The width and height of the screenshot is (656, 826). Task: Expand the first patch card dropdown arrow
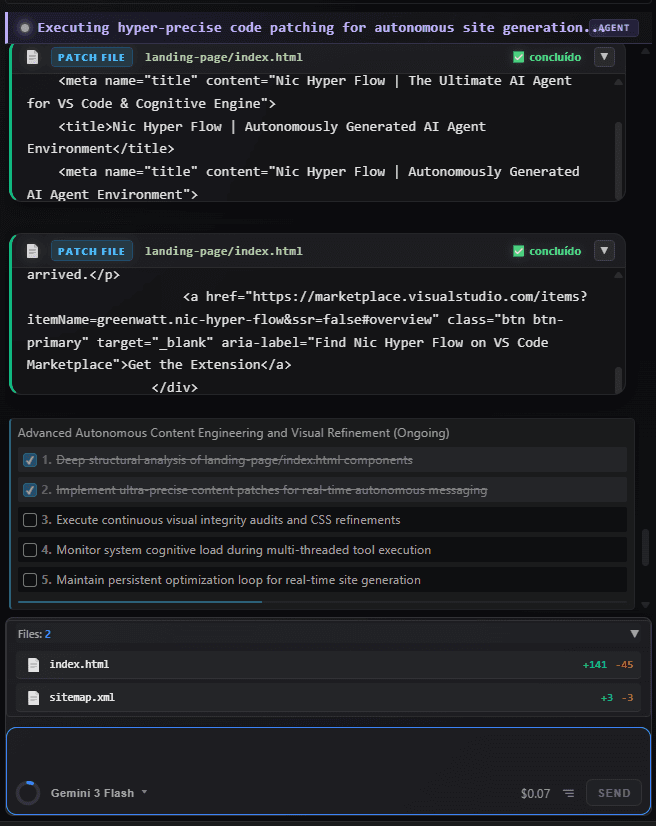click(x=604, y=57)
